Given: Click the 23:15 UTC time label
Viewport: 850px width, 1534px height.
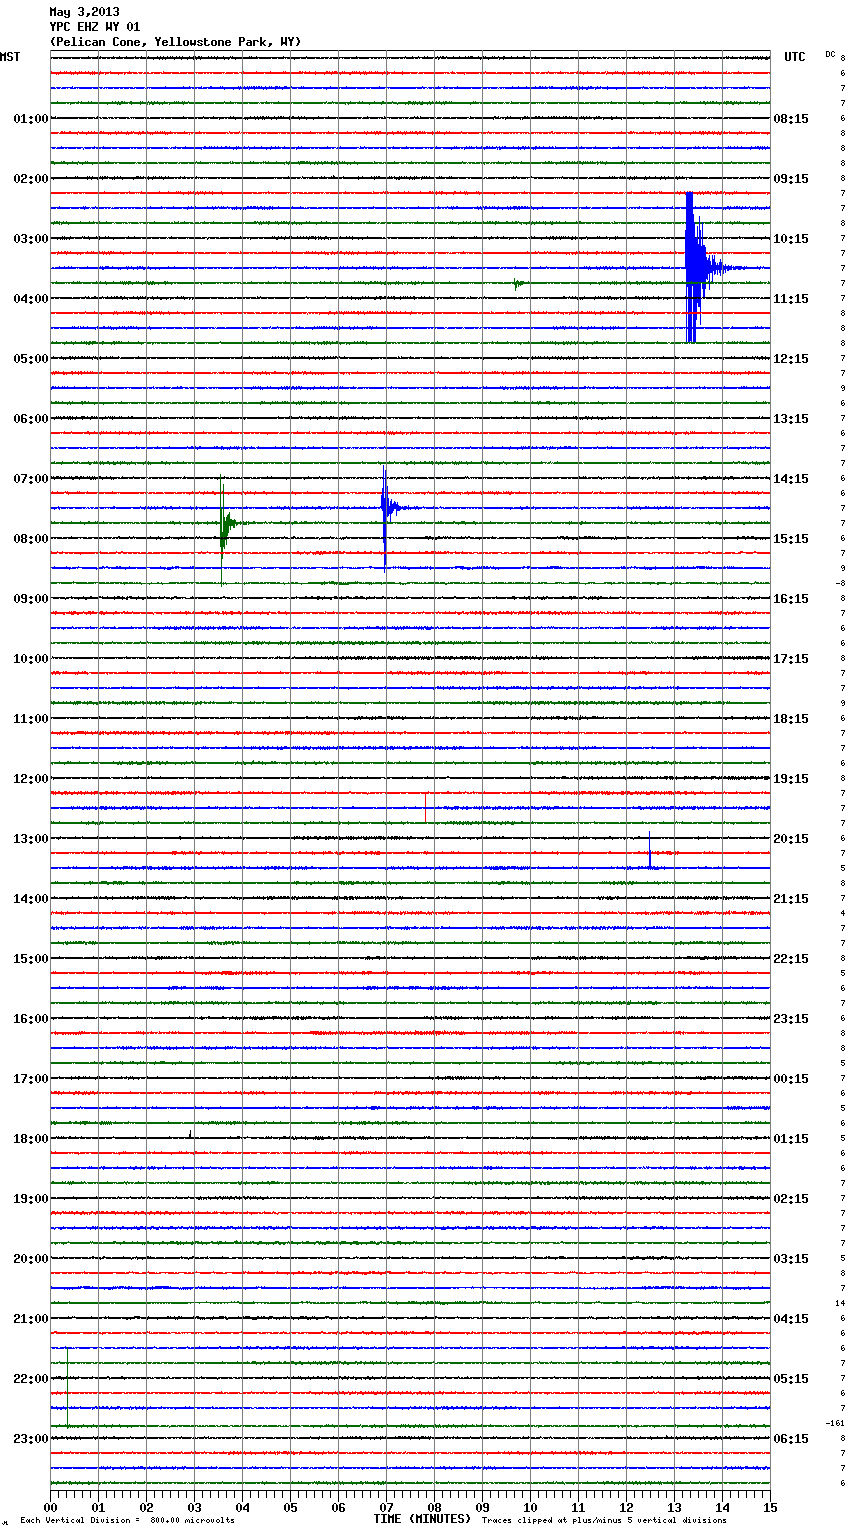Looking at the screenshot, I should coord(791,1019).
